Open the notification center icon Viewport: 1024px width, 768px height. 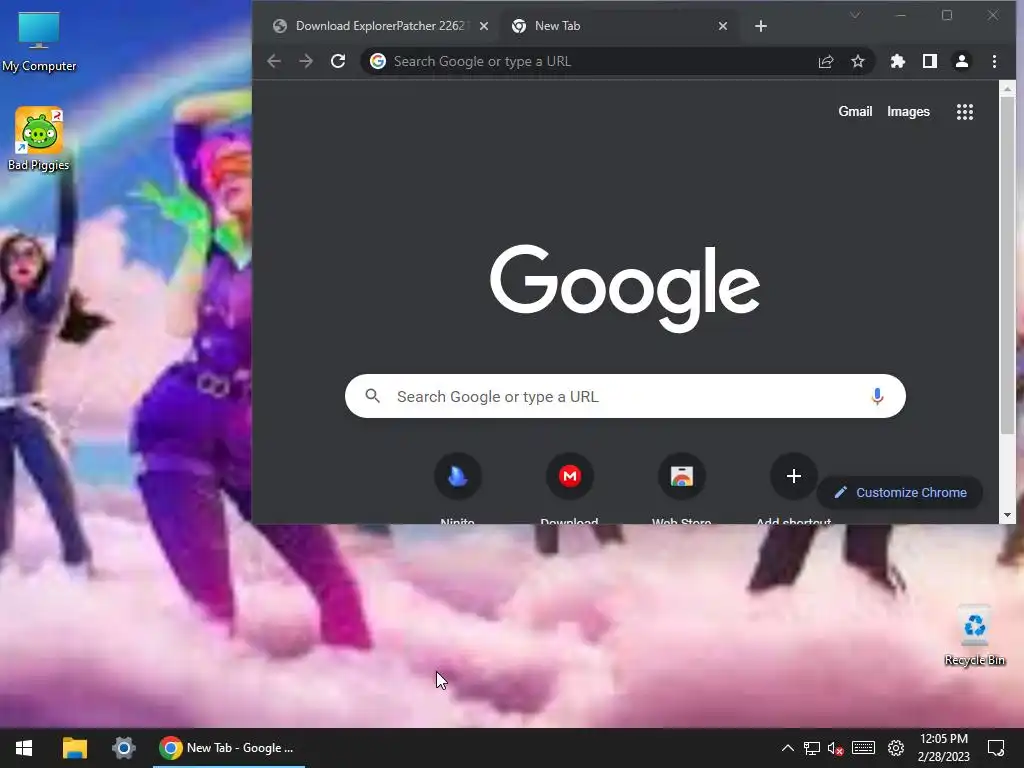click(x=996, y=748)
